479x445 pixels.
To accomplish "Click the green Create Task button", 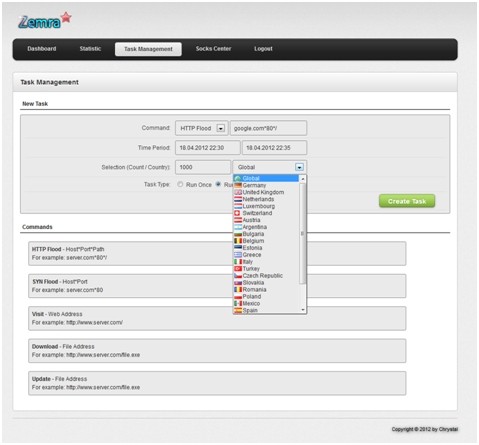I will click(x=407, y=201).
